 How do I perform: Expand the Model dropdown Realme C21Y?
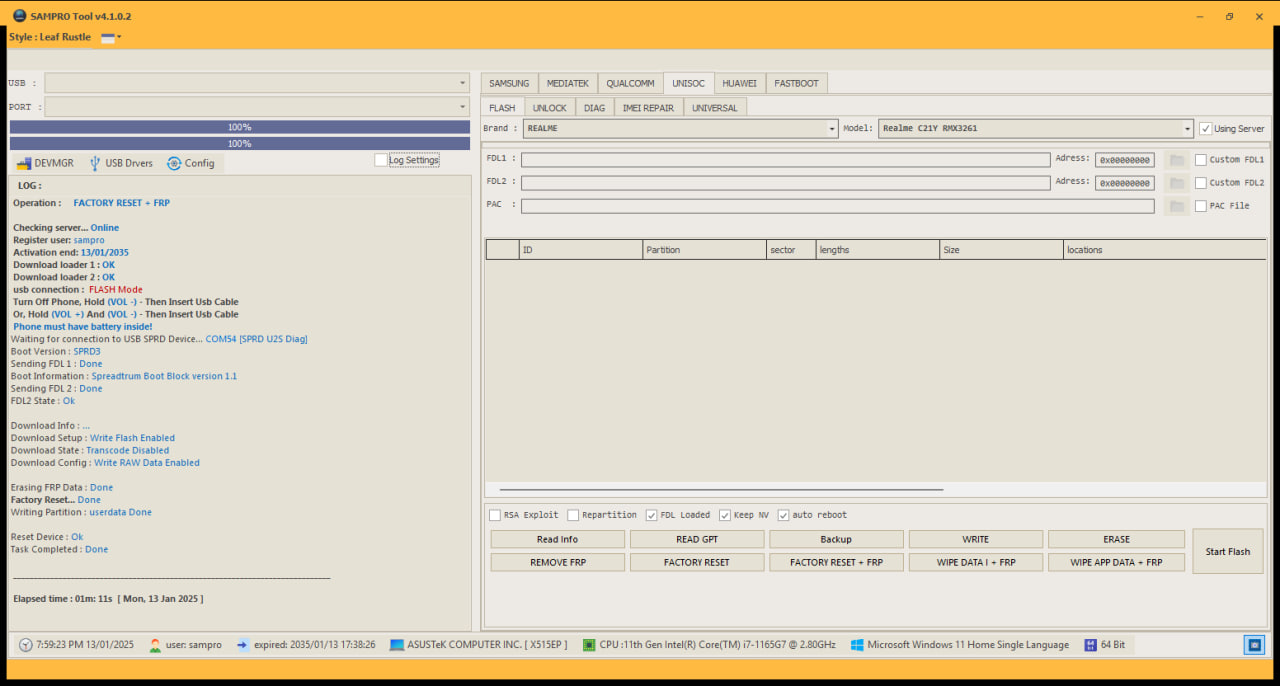tap(1036, 128)
